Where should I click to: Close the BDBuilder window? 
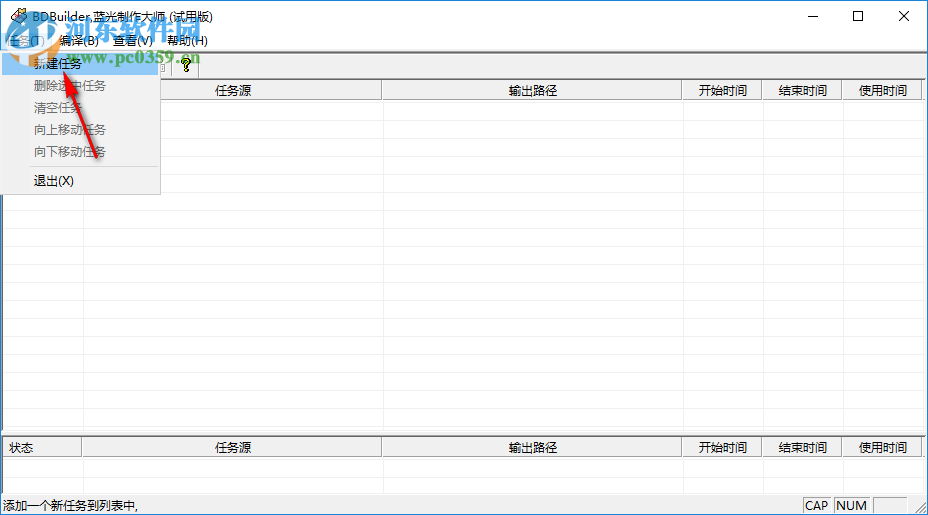(x=904, y=17)
